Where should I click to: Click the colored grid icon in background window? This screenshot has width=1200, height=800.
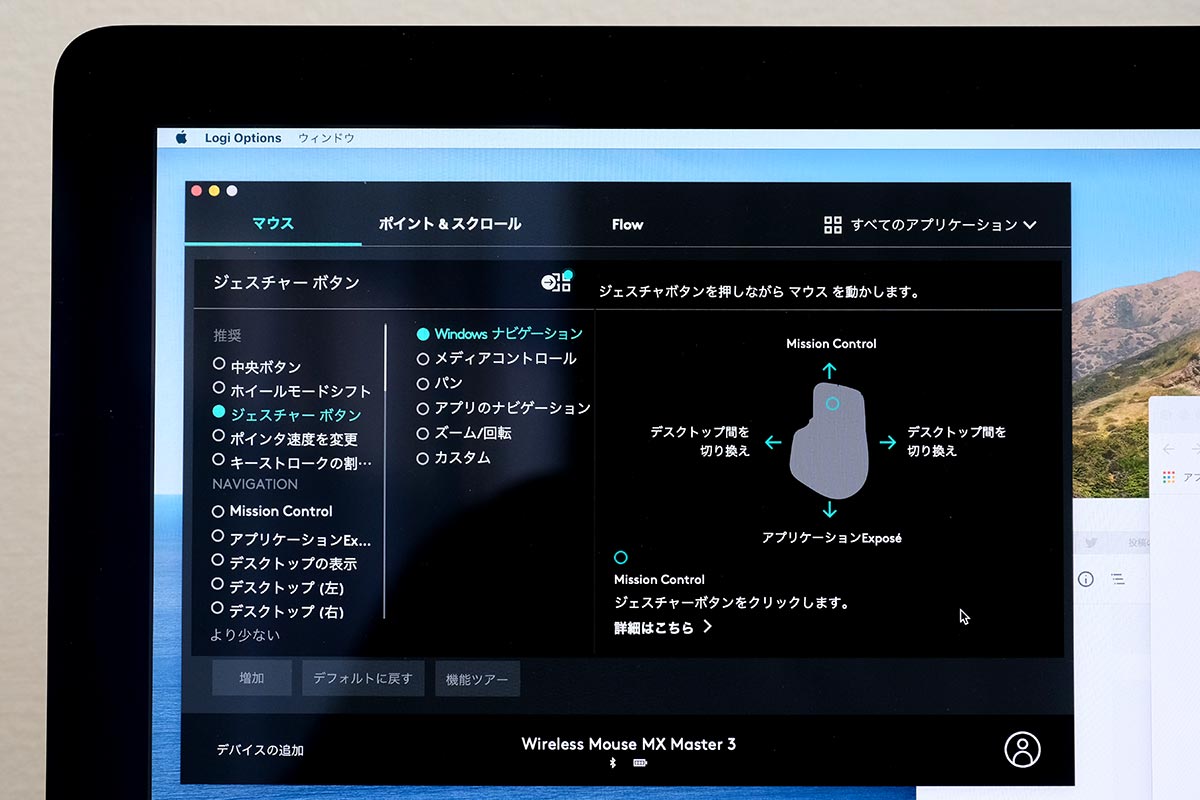pos(1169,477)
